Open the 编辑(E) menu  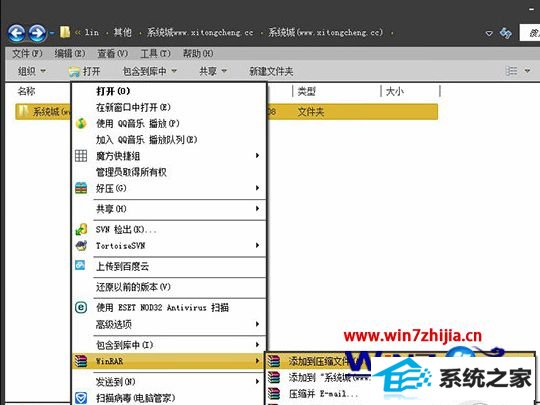pos(70,53)
